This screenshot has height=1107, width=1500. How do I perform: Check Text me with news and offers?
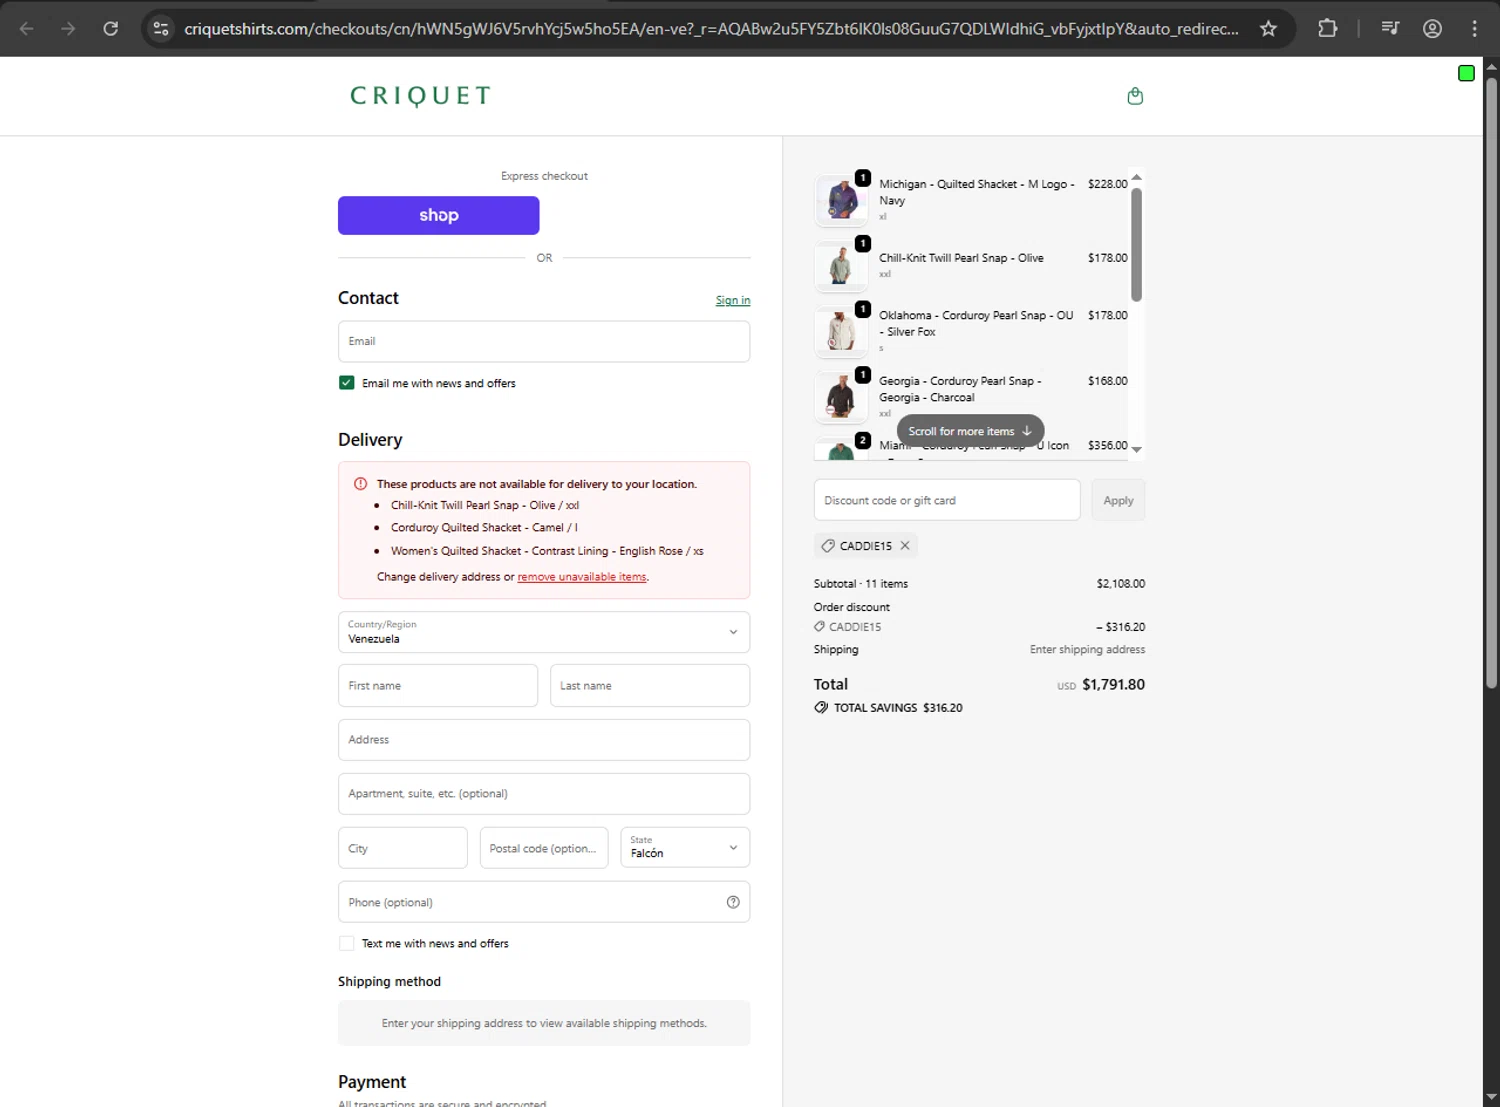click(347, 943)
